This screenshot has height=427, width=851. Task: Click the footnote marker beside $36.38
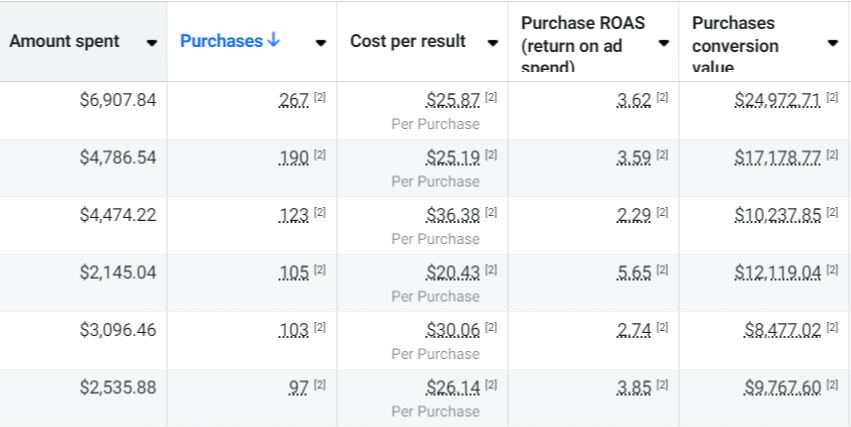point(491,213)
